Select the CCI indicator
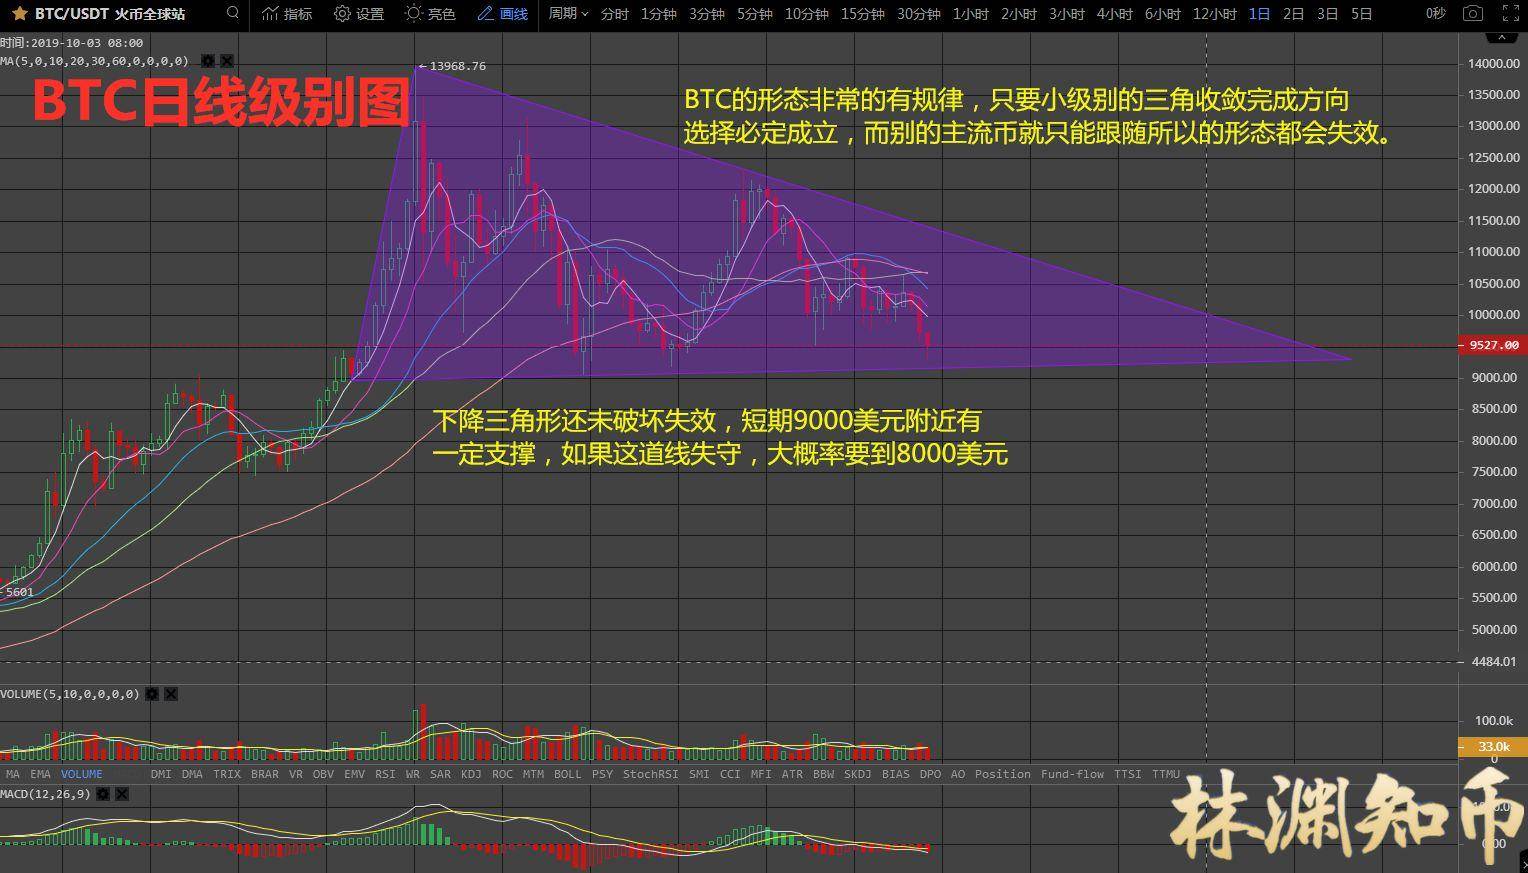The image size is (1528, 873). coord(730,774)
